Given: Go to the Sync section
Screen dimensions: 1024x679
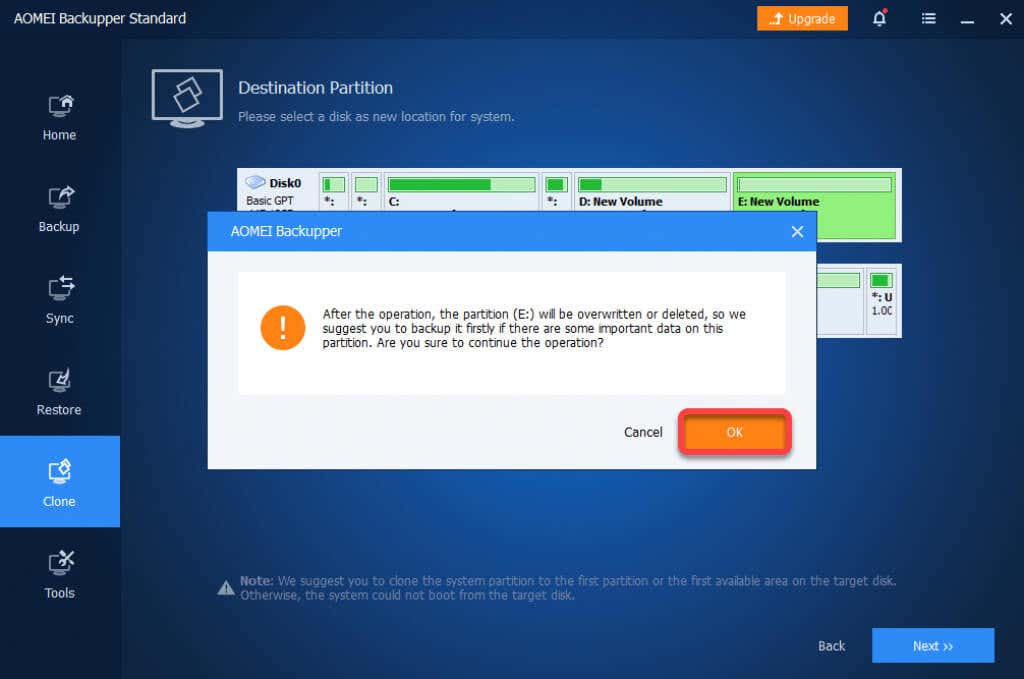Looking at the screenshot, I should click(59, 300).
